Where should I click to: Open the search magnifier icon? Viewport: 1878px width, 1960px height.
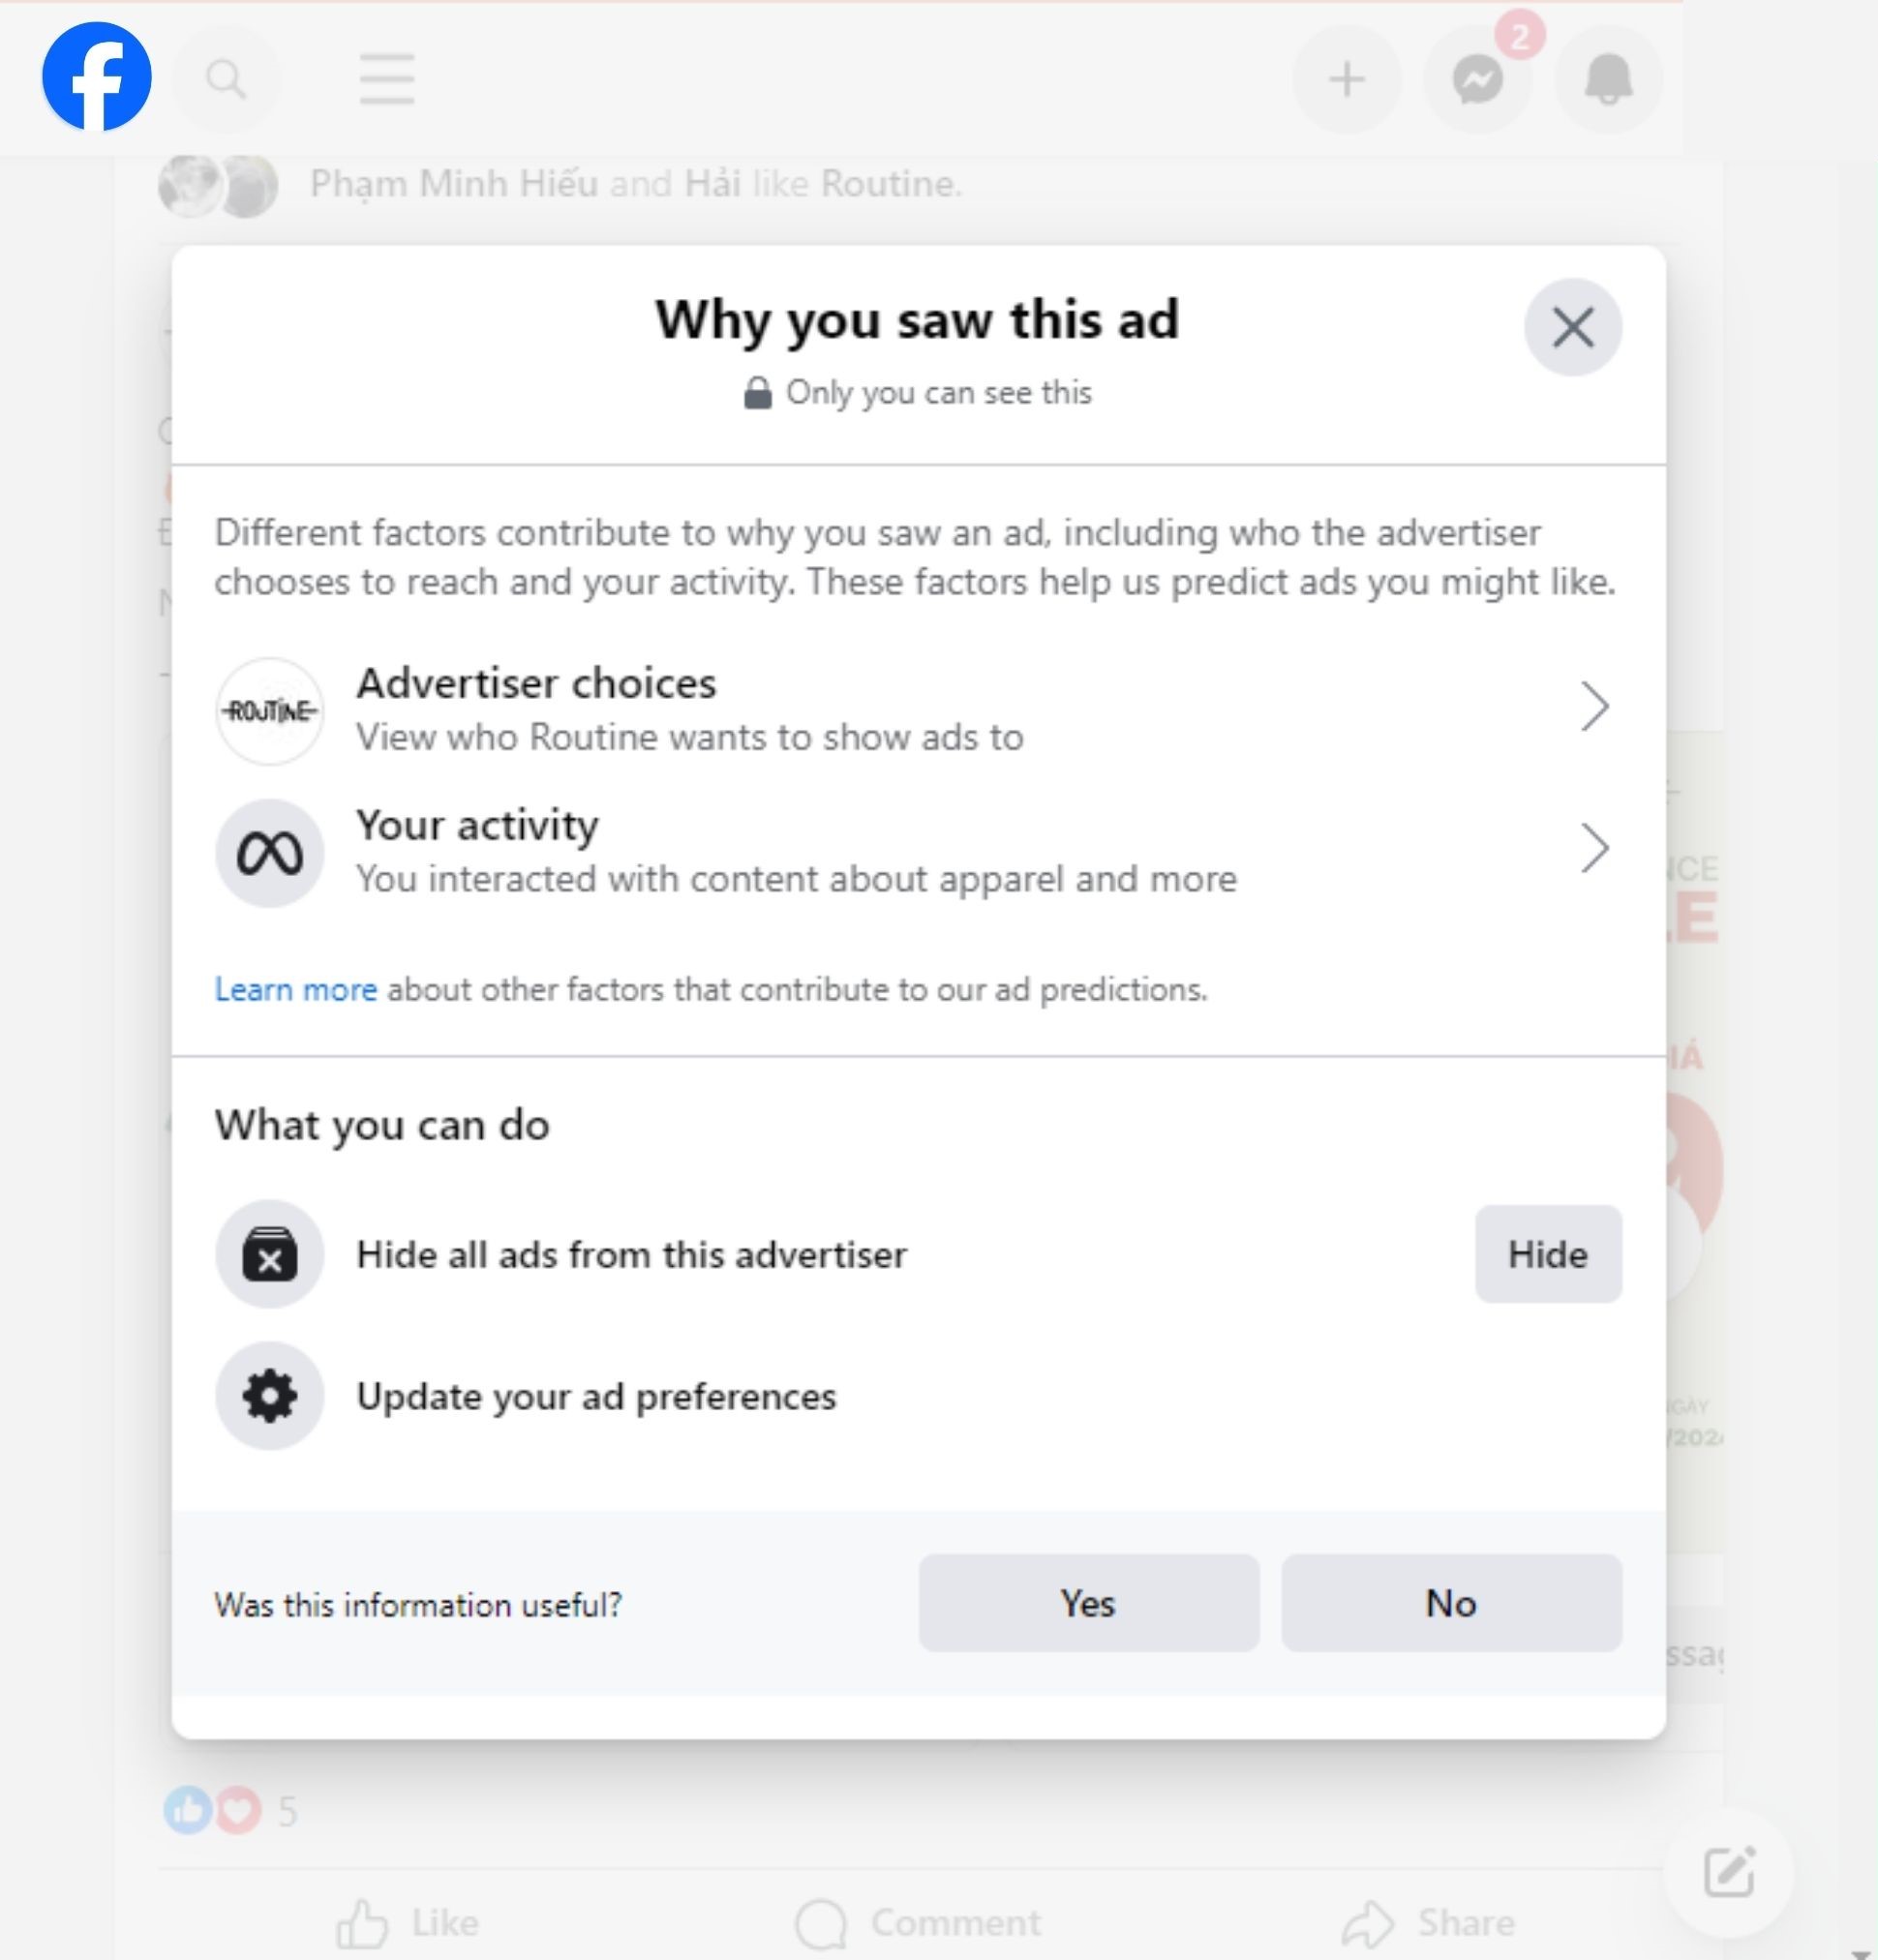click(226, 79)
